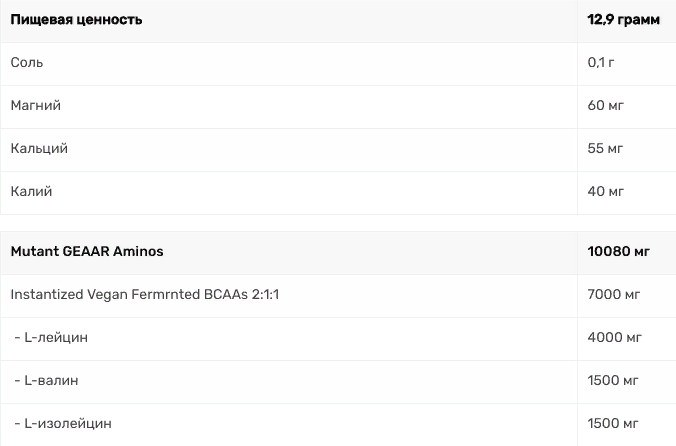Select the 1500 мг L-валин value
The width and height of the screenshot is (676, 446).
tap(613, 381)
